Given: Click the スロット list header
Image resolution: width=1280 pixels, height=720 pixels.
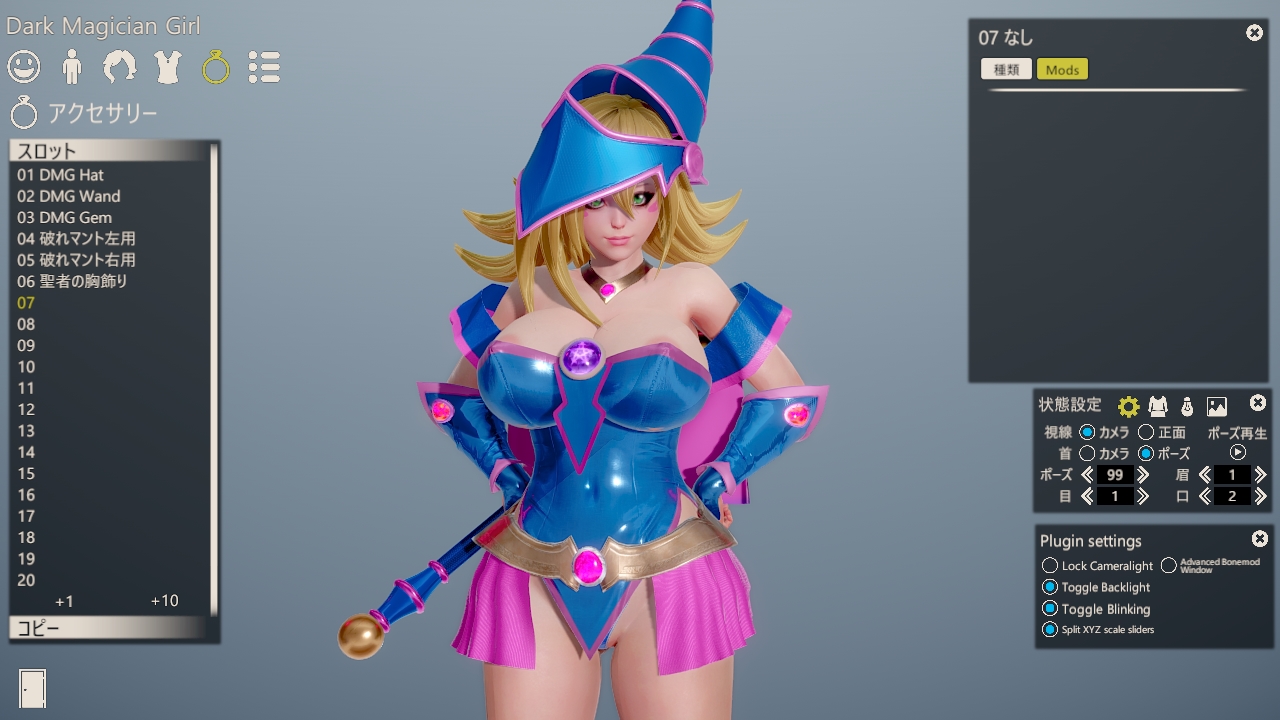Looking at the screenshot, I should pyautogui.click(x=110, y=152).
